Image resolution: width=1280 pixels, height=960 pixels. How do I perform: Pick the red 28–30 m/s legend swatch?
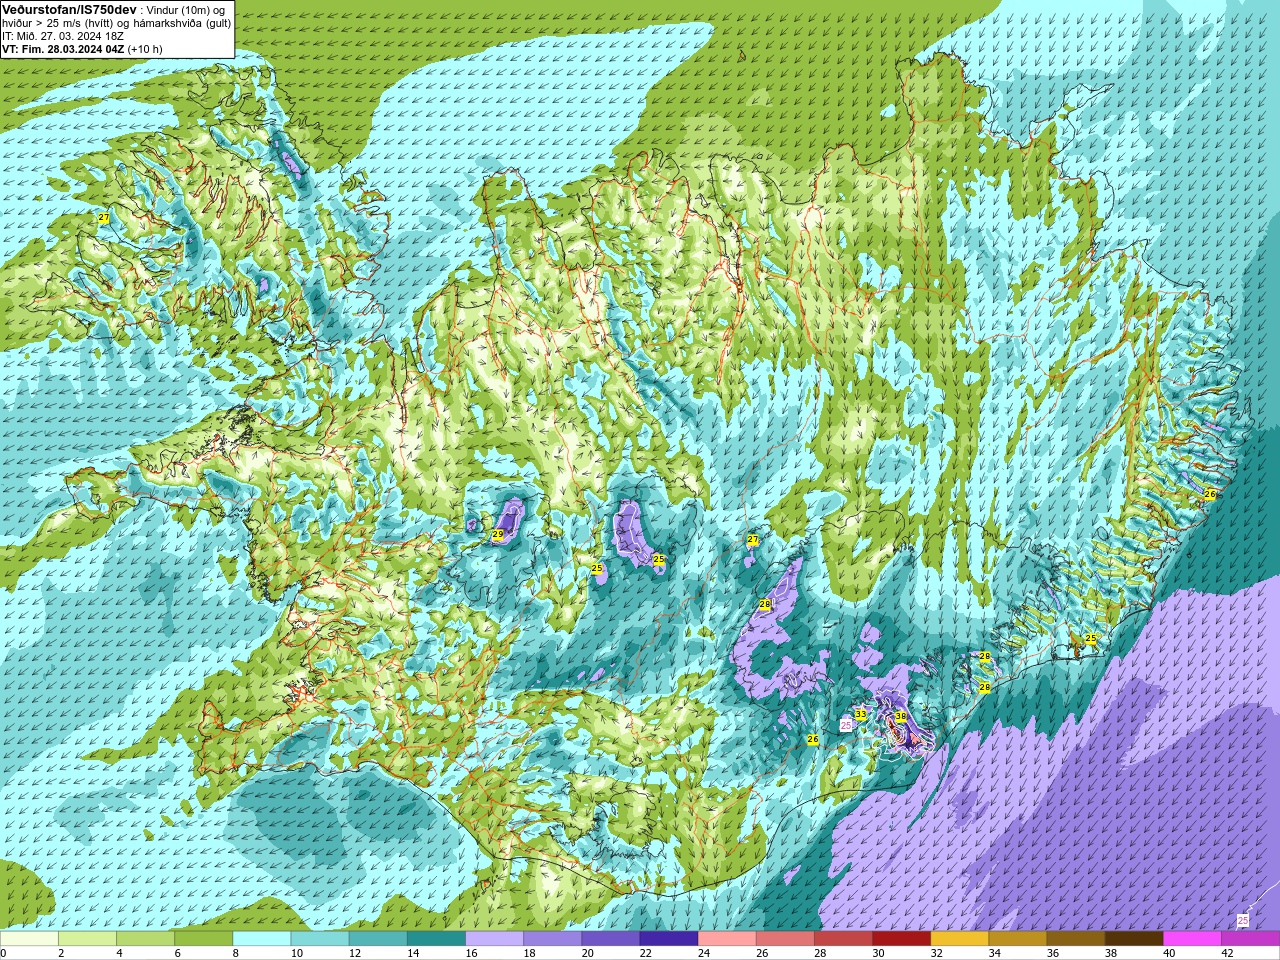point(843,939)
